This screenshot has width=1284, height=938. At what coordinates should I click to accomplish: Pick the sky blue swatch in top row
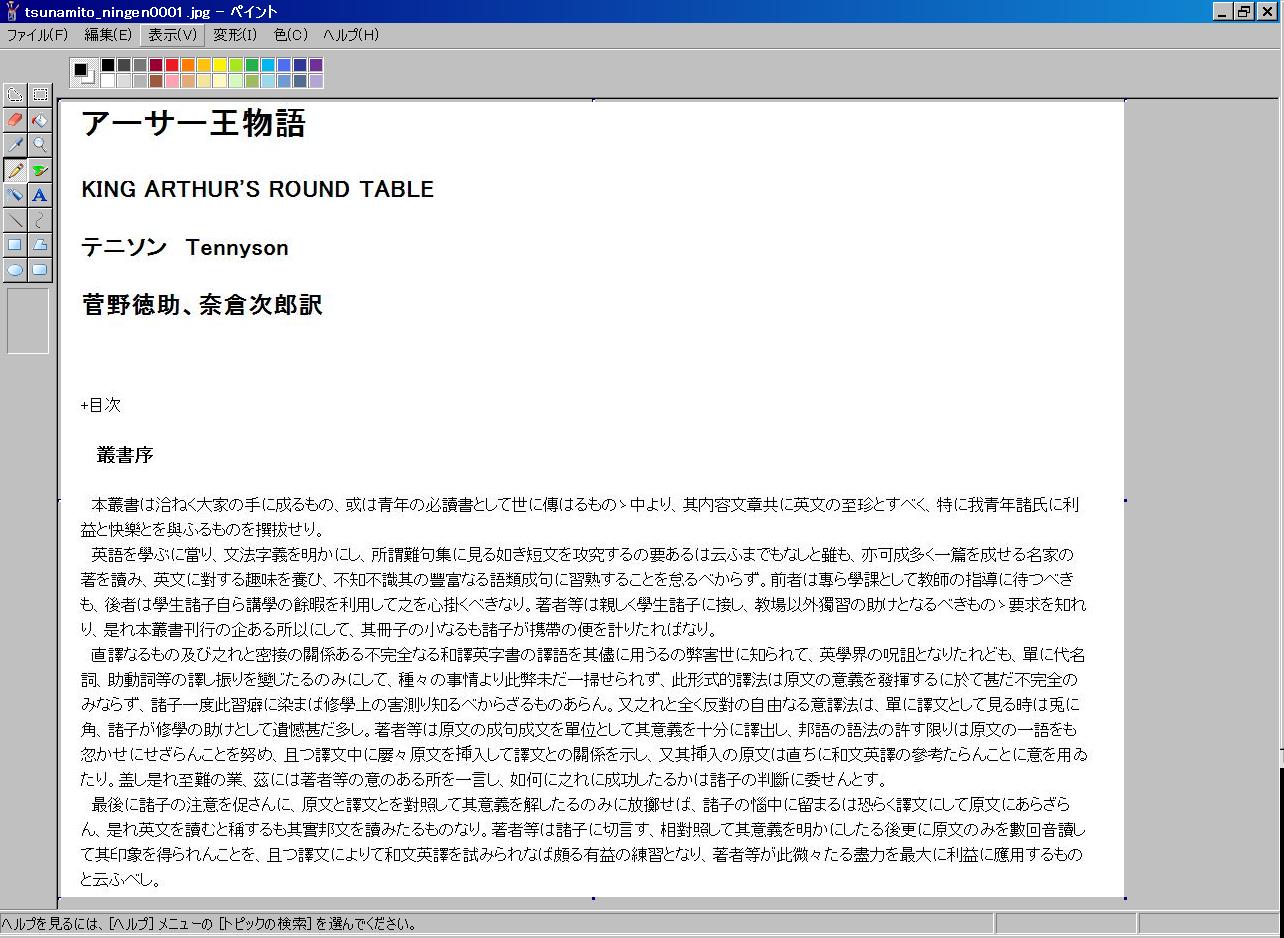268,65
